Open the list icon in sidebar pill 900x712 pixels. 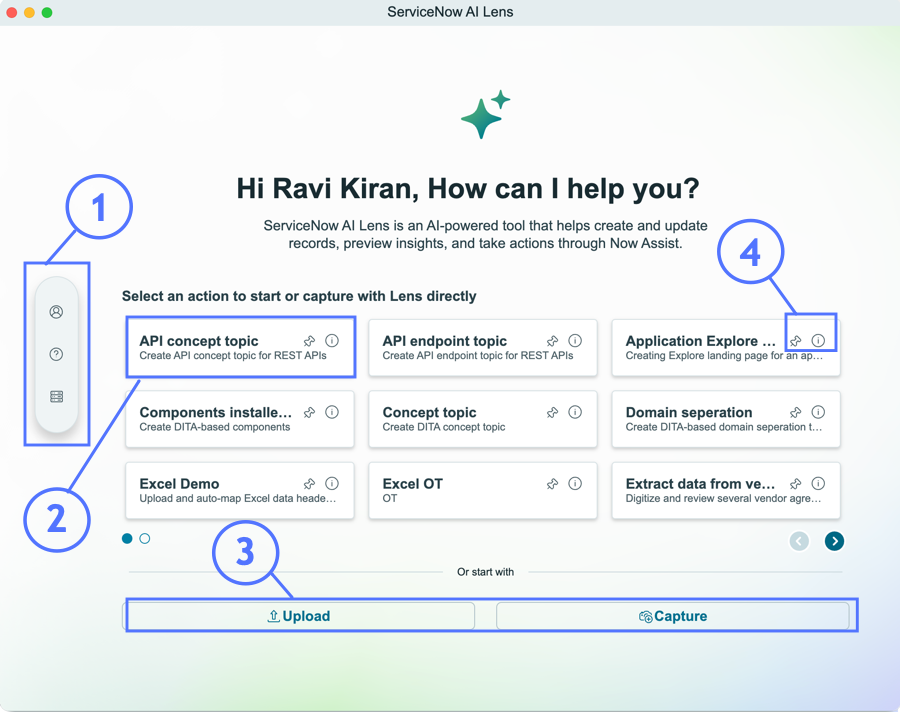point(56,397)
